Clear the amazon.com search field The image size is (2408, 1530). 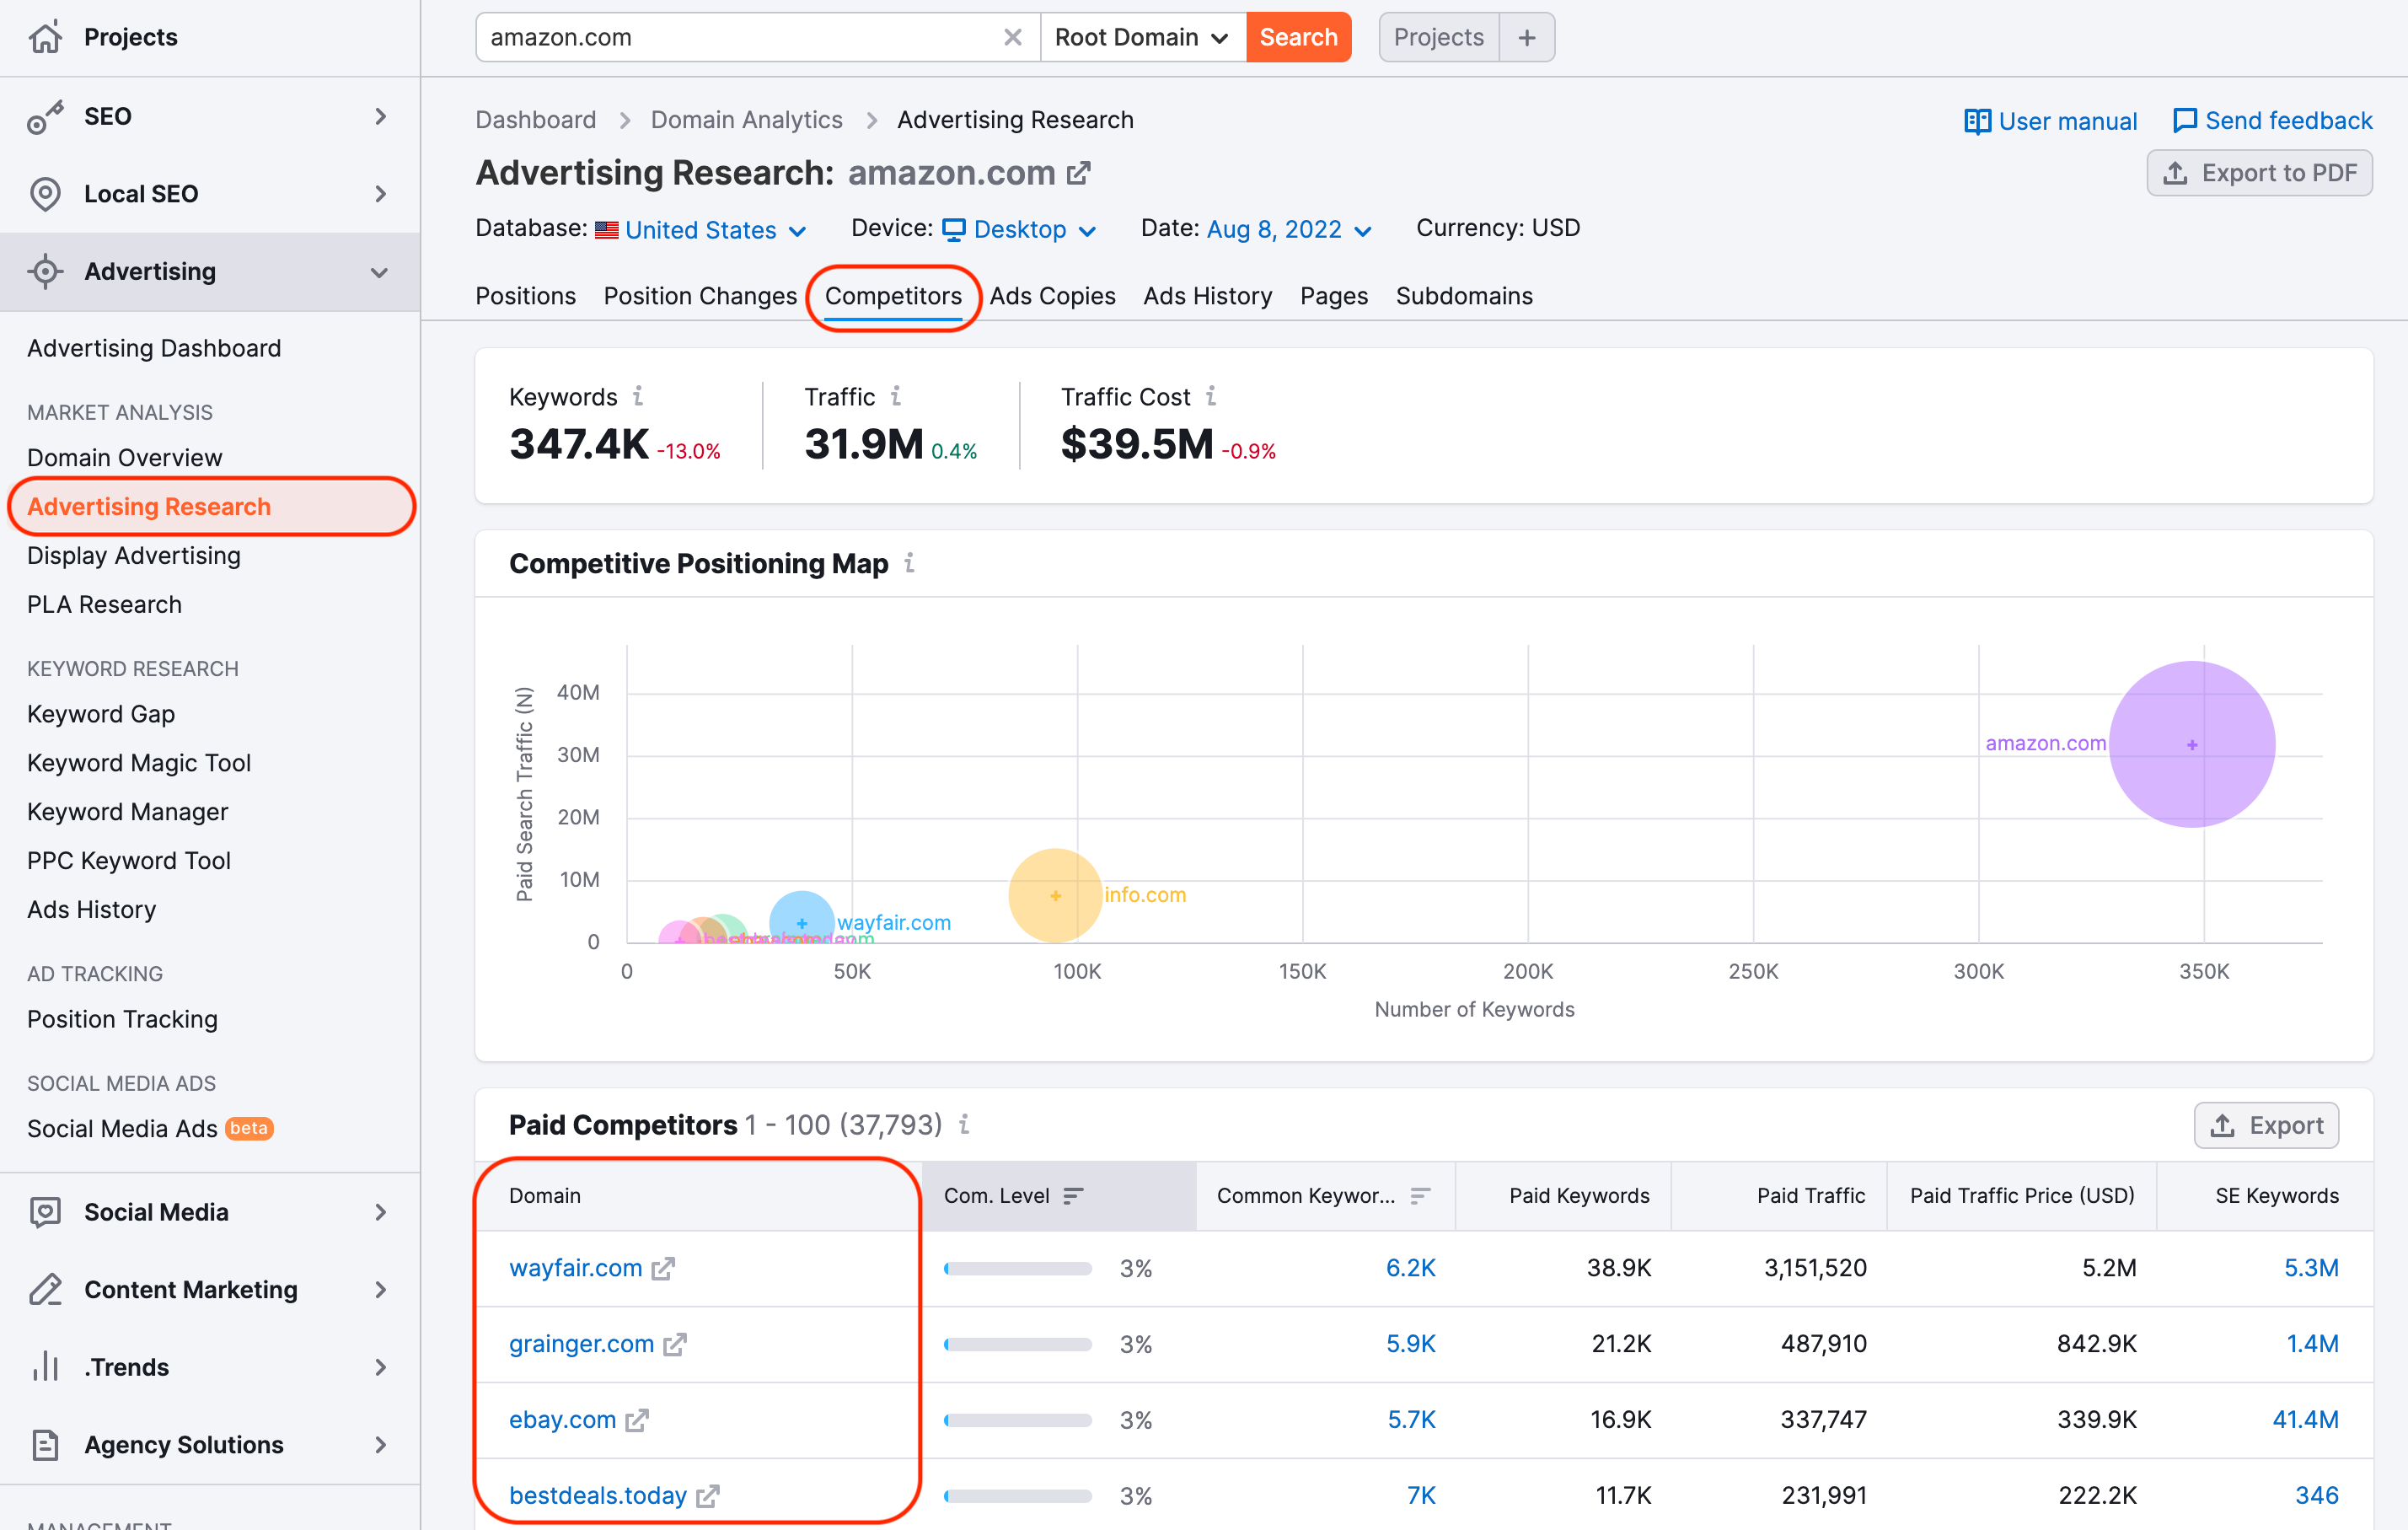pos(1012,37)
